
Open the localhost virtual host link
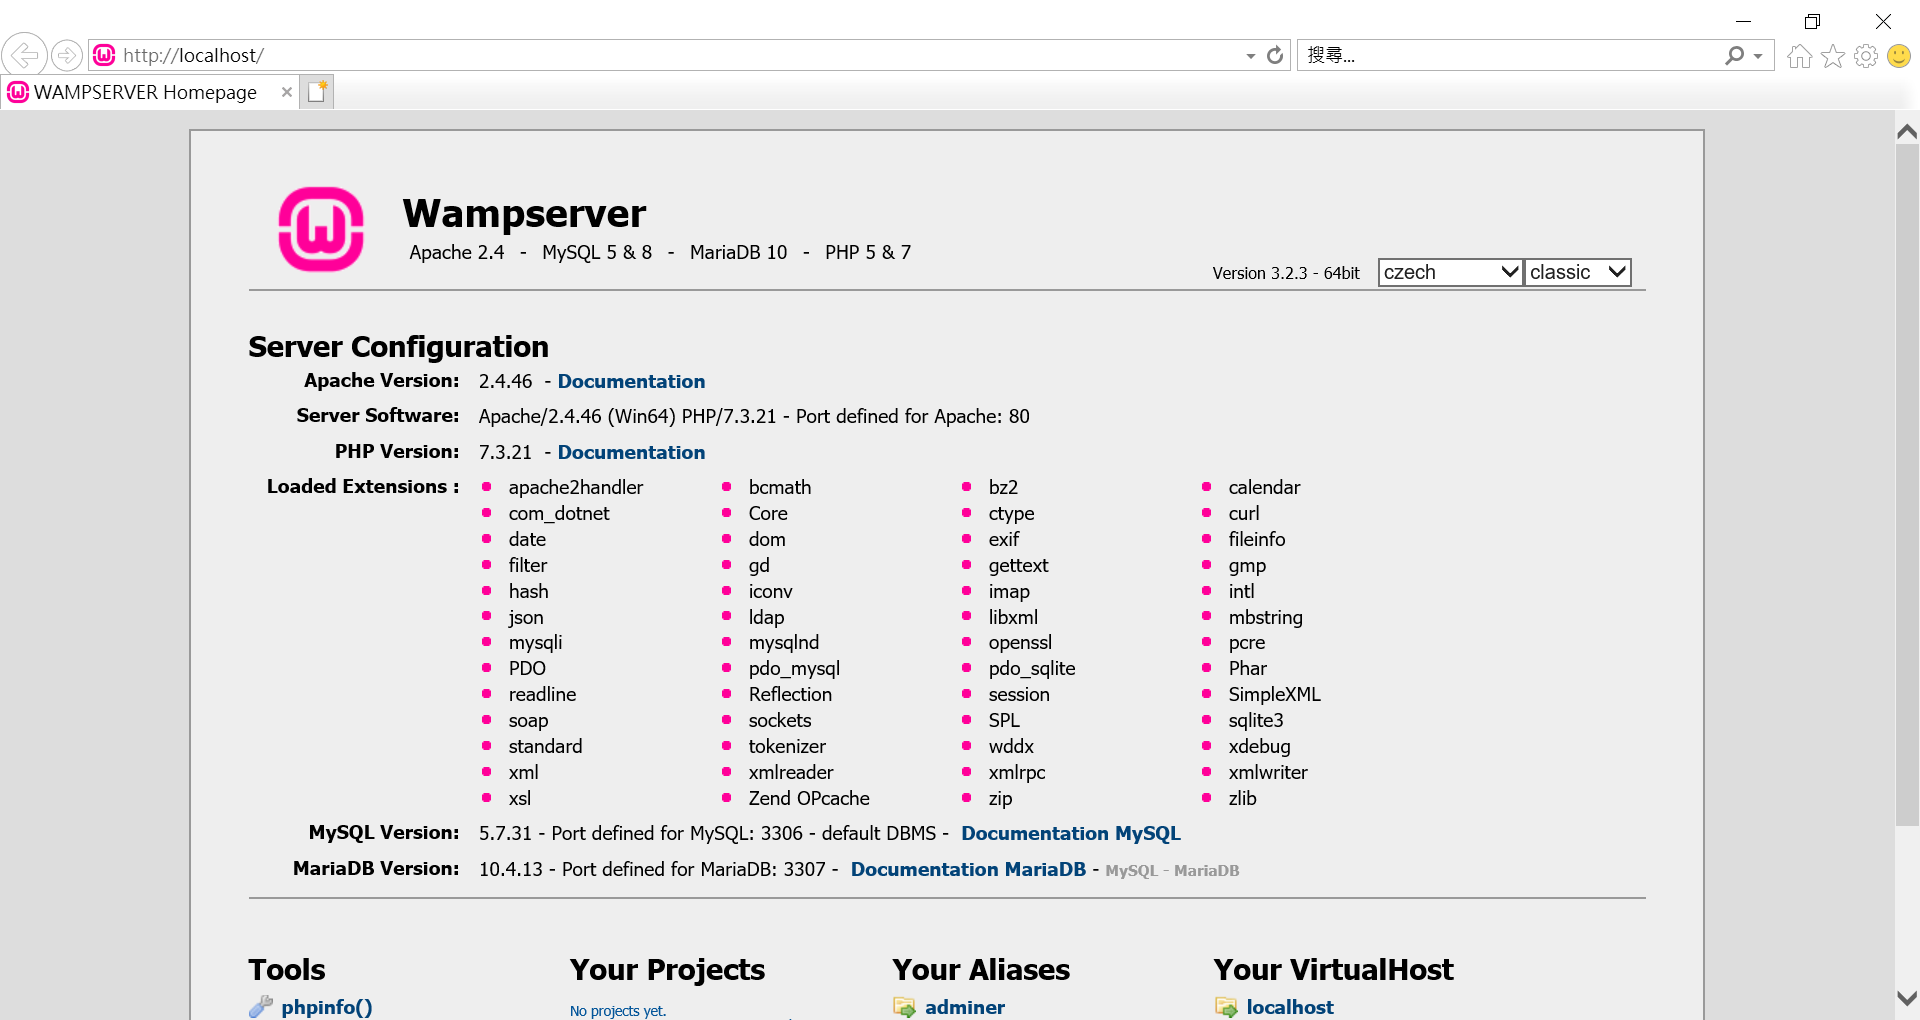pos(1290,1007)
